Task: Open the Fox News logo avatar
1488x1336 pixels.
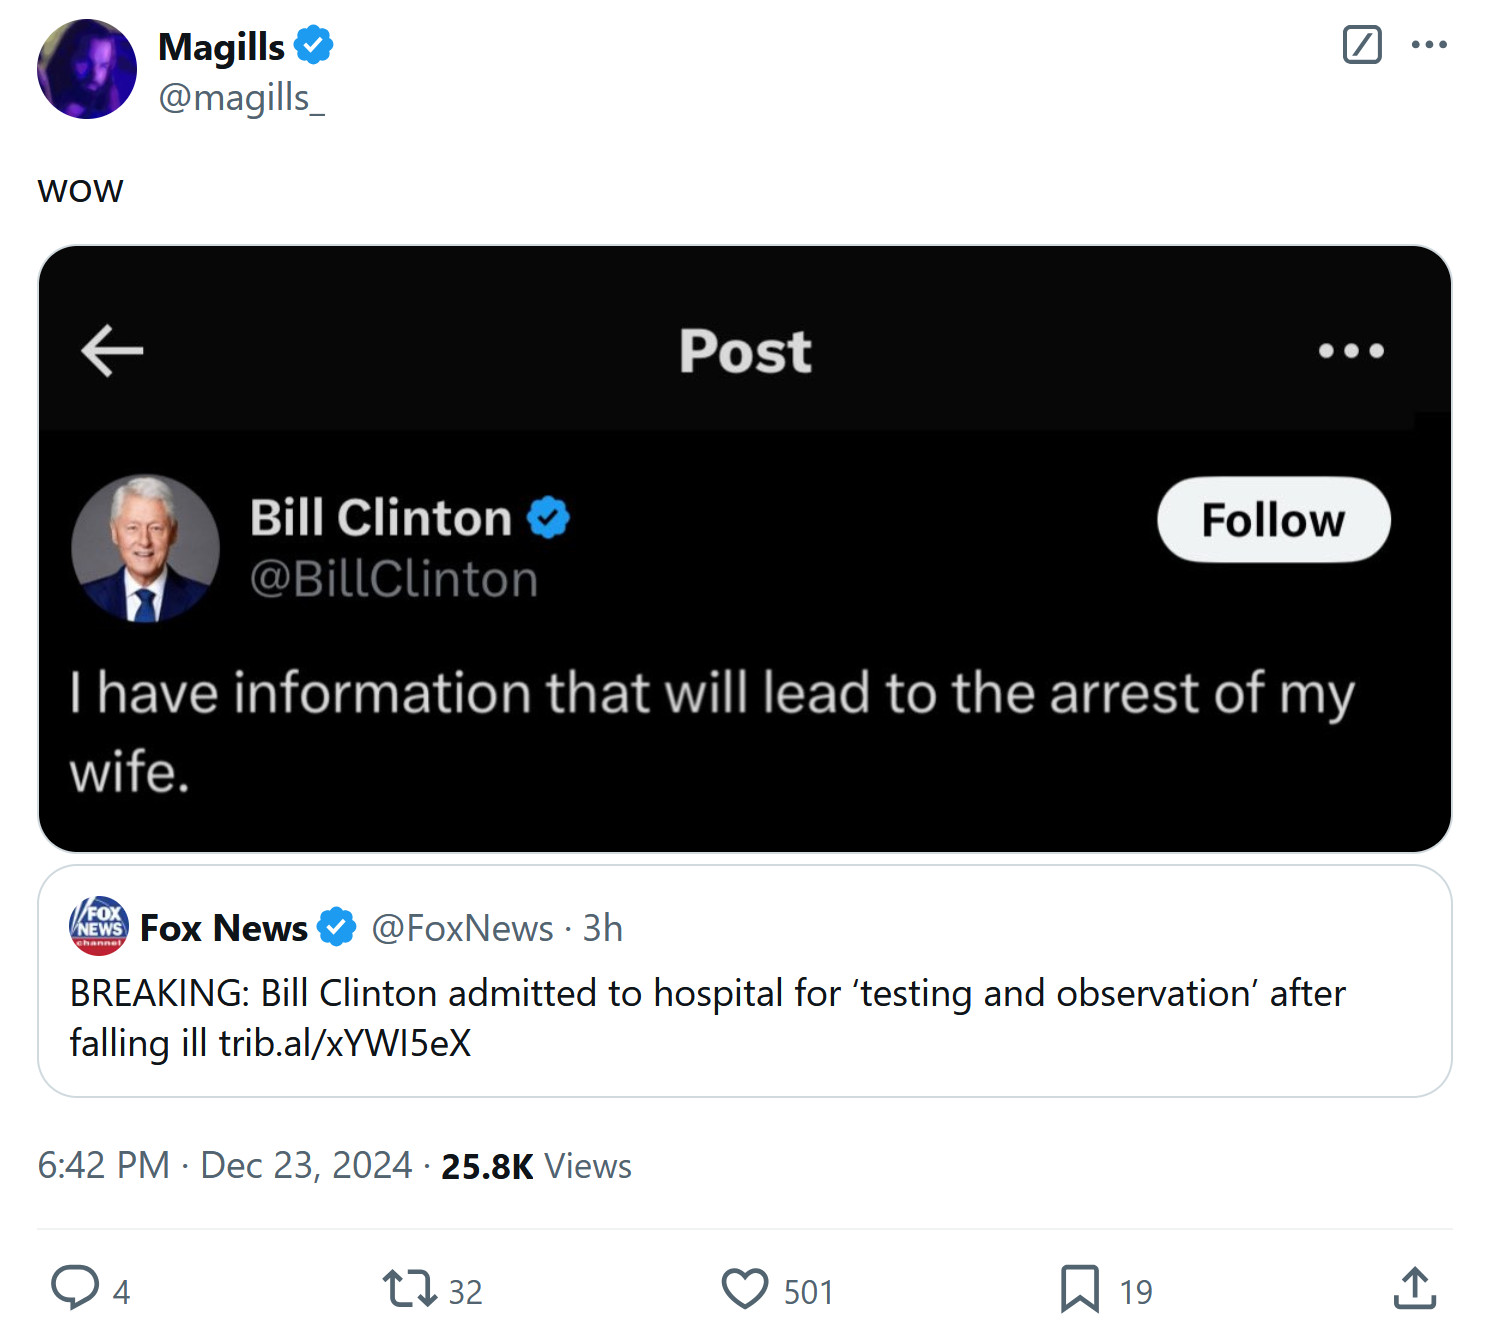Action: 98,926
